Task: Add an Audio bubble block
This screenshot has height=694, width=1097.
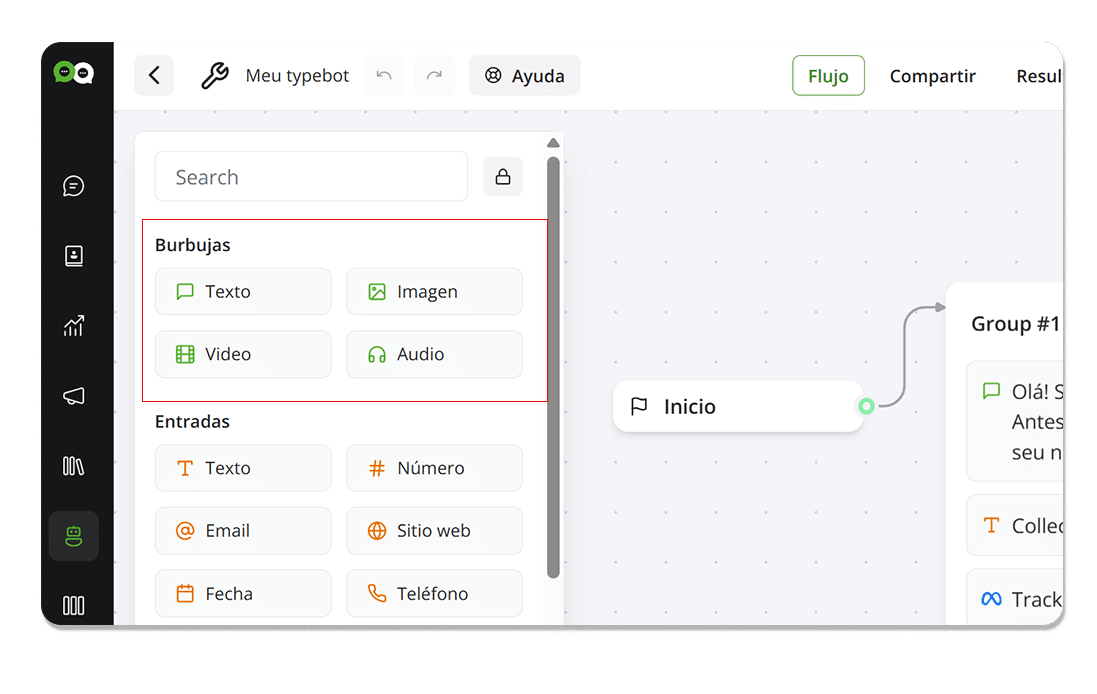Action: (434, 354)
